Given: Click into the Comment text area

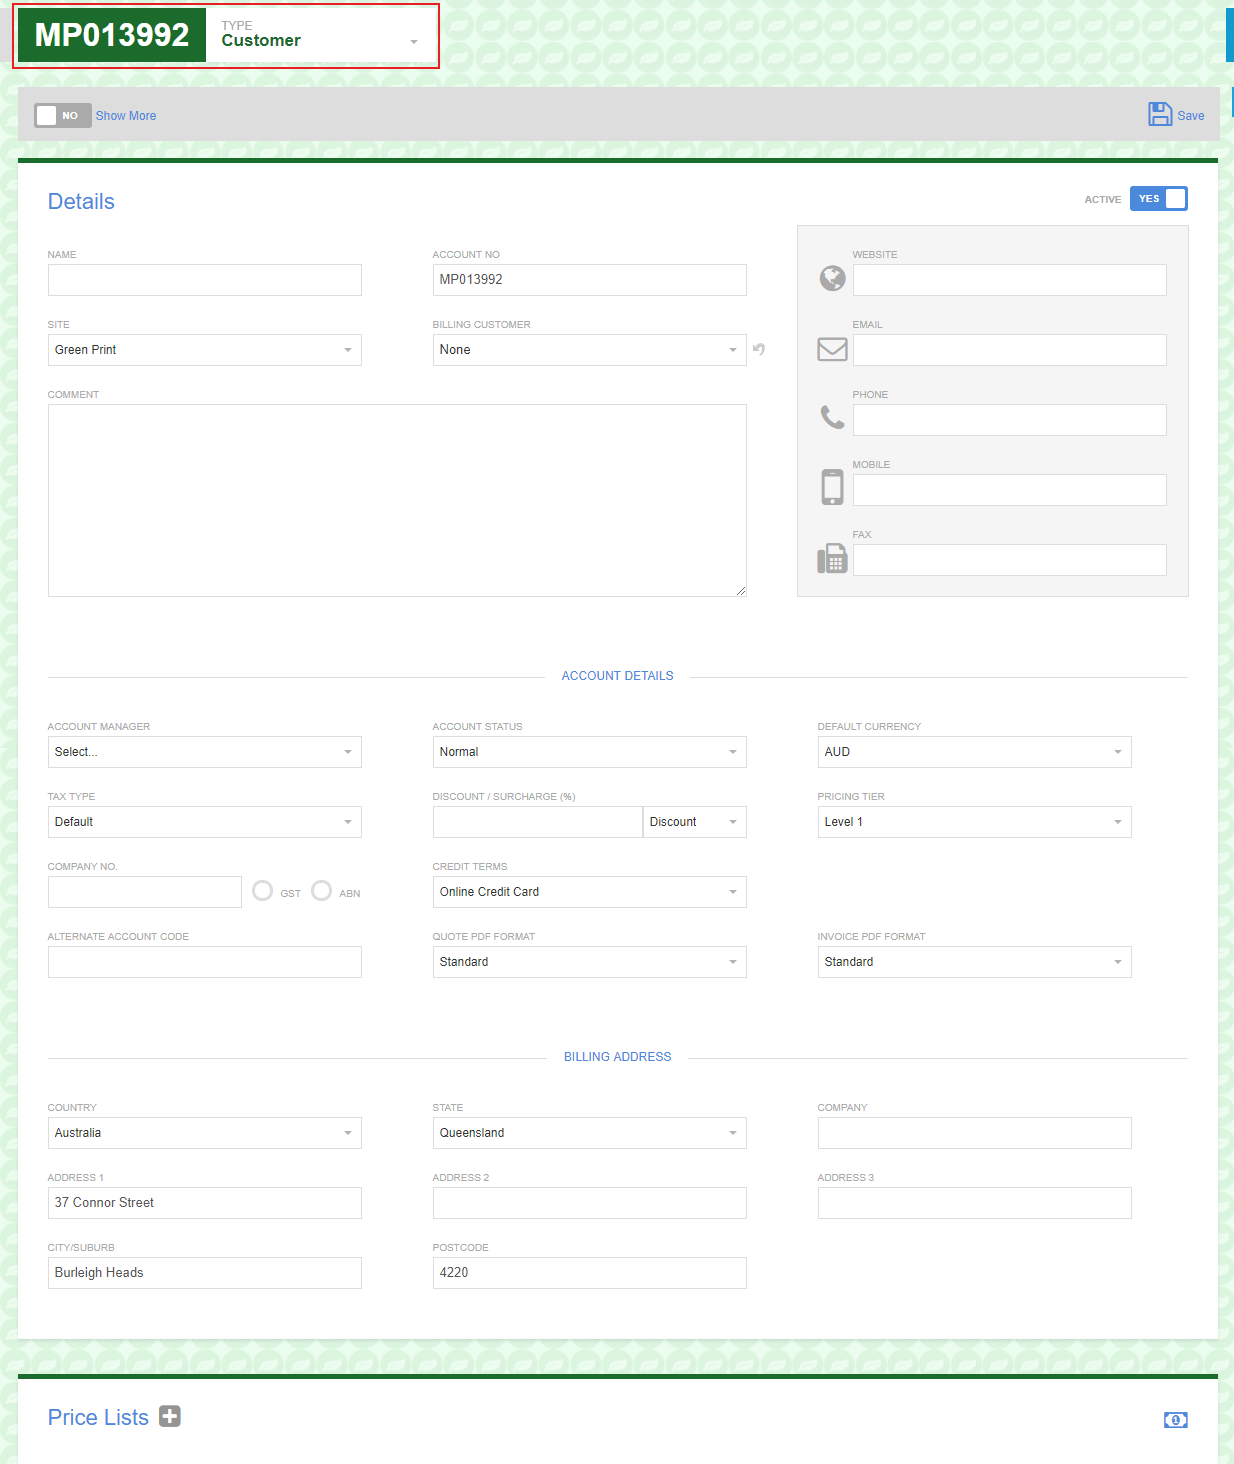Looking at the screenshot, I should point(397,500).
